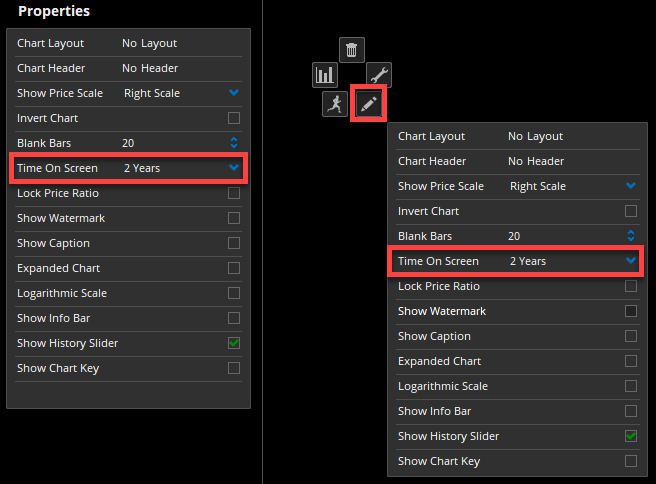Open the bar chart icon
The image size is (656, 484).
[325, 75]
